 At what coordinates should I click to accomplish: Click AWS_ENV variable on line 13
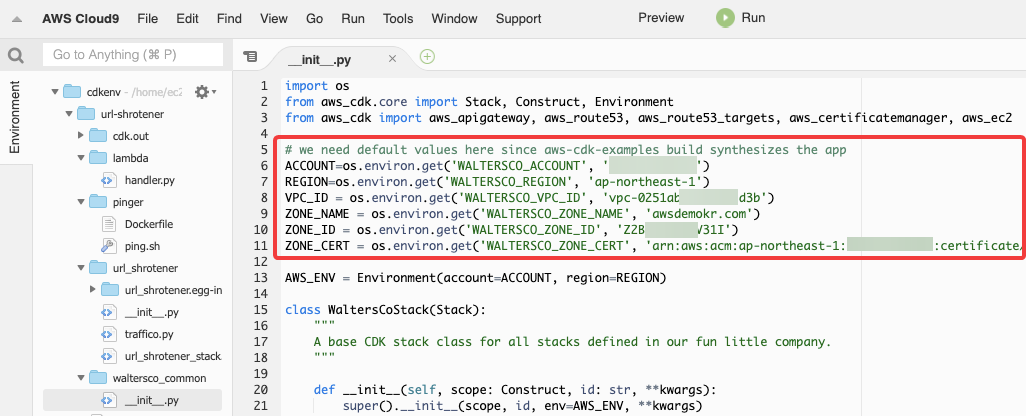pos(310,277)
